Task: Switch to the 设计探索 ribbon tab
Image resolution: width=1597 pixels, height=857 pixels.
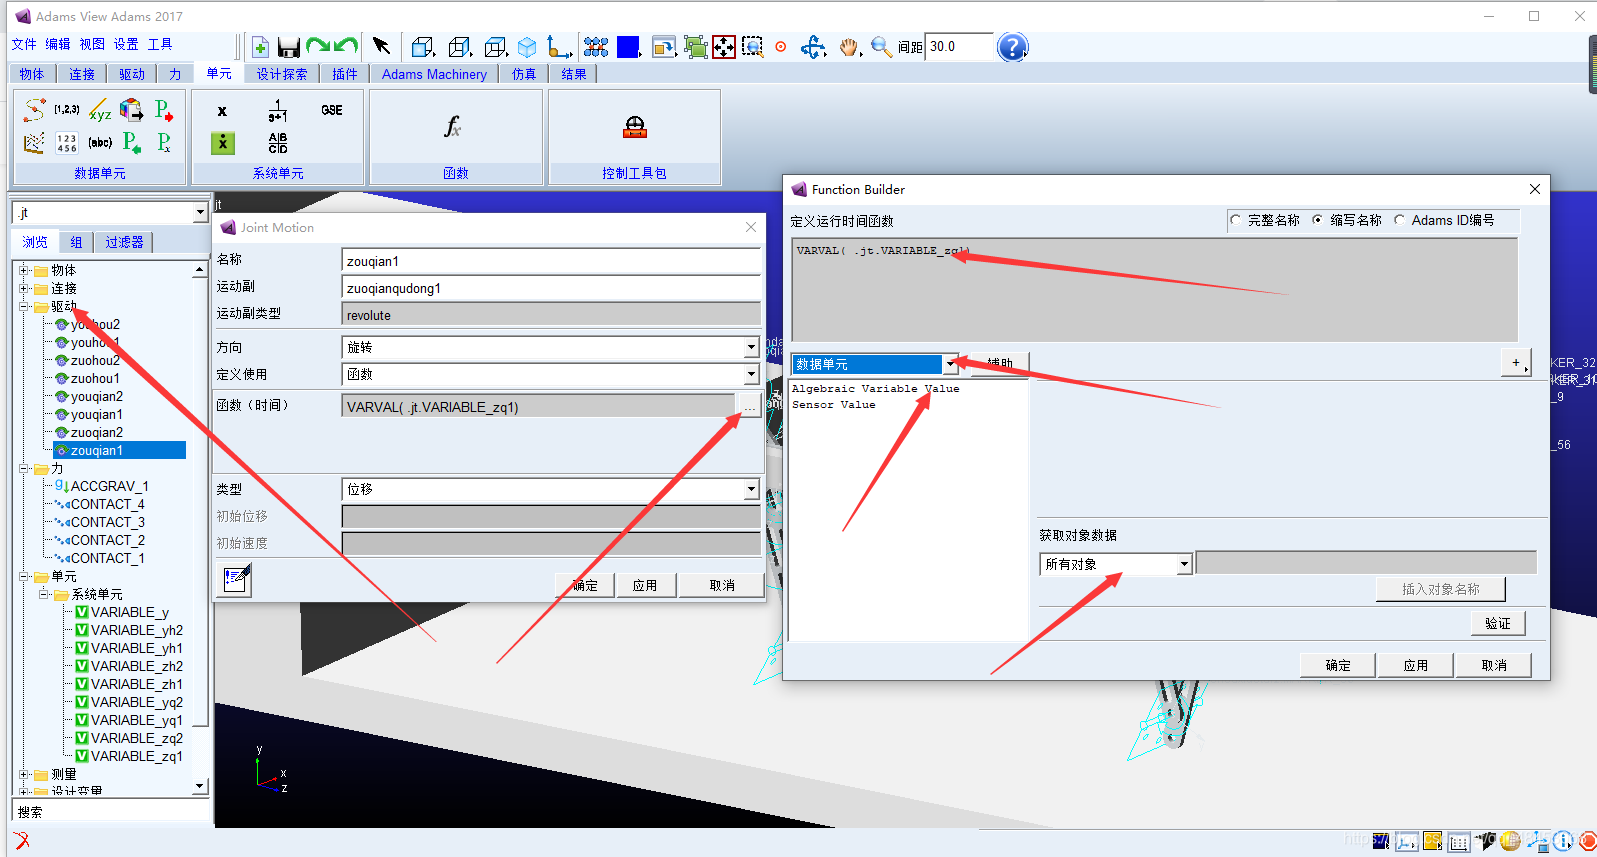Action: pos(282,74)
